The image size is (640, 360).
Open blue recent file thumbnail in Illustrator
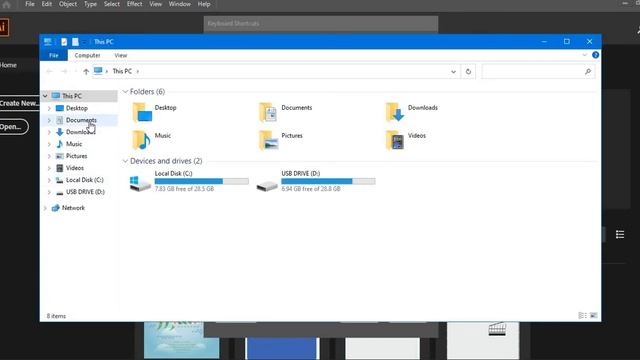click(x=282, y=348)
